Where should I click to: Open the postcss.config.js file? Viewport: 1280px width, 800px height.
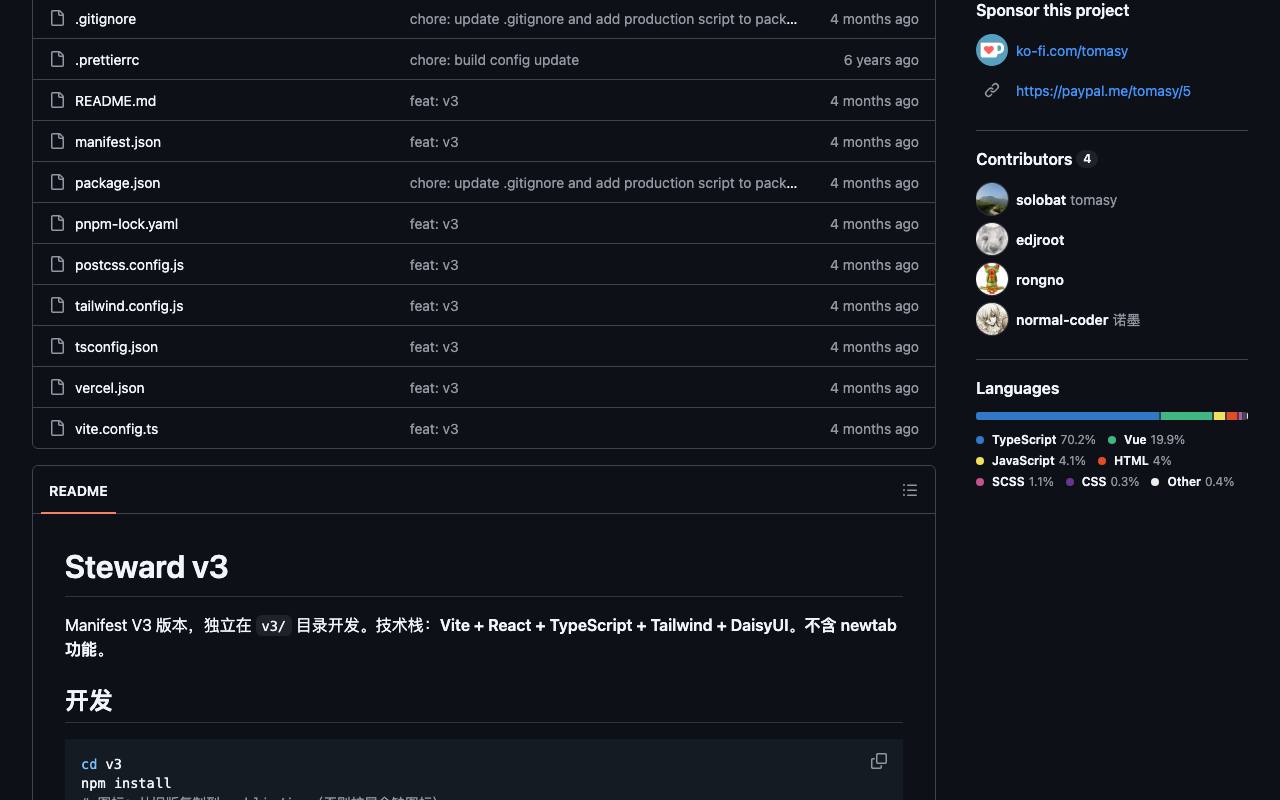[129, 265]
